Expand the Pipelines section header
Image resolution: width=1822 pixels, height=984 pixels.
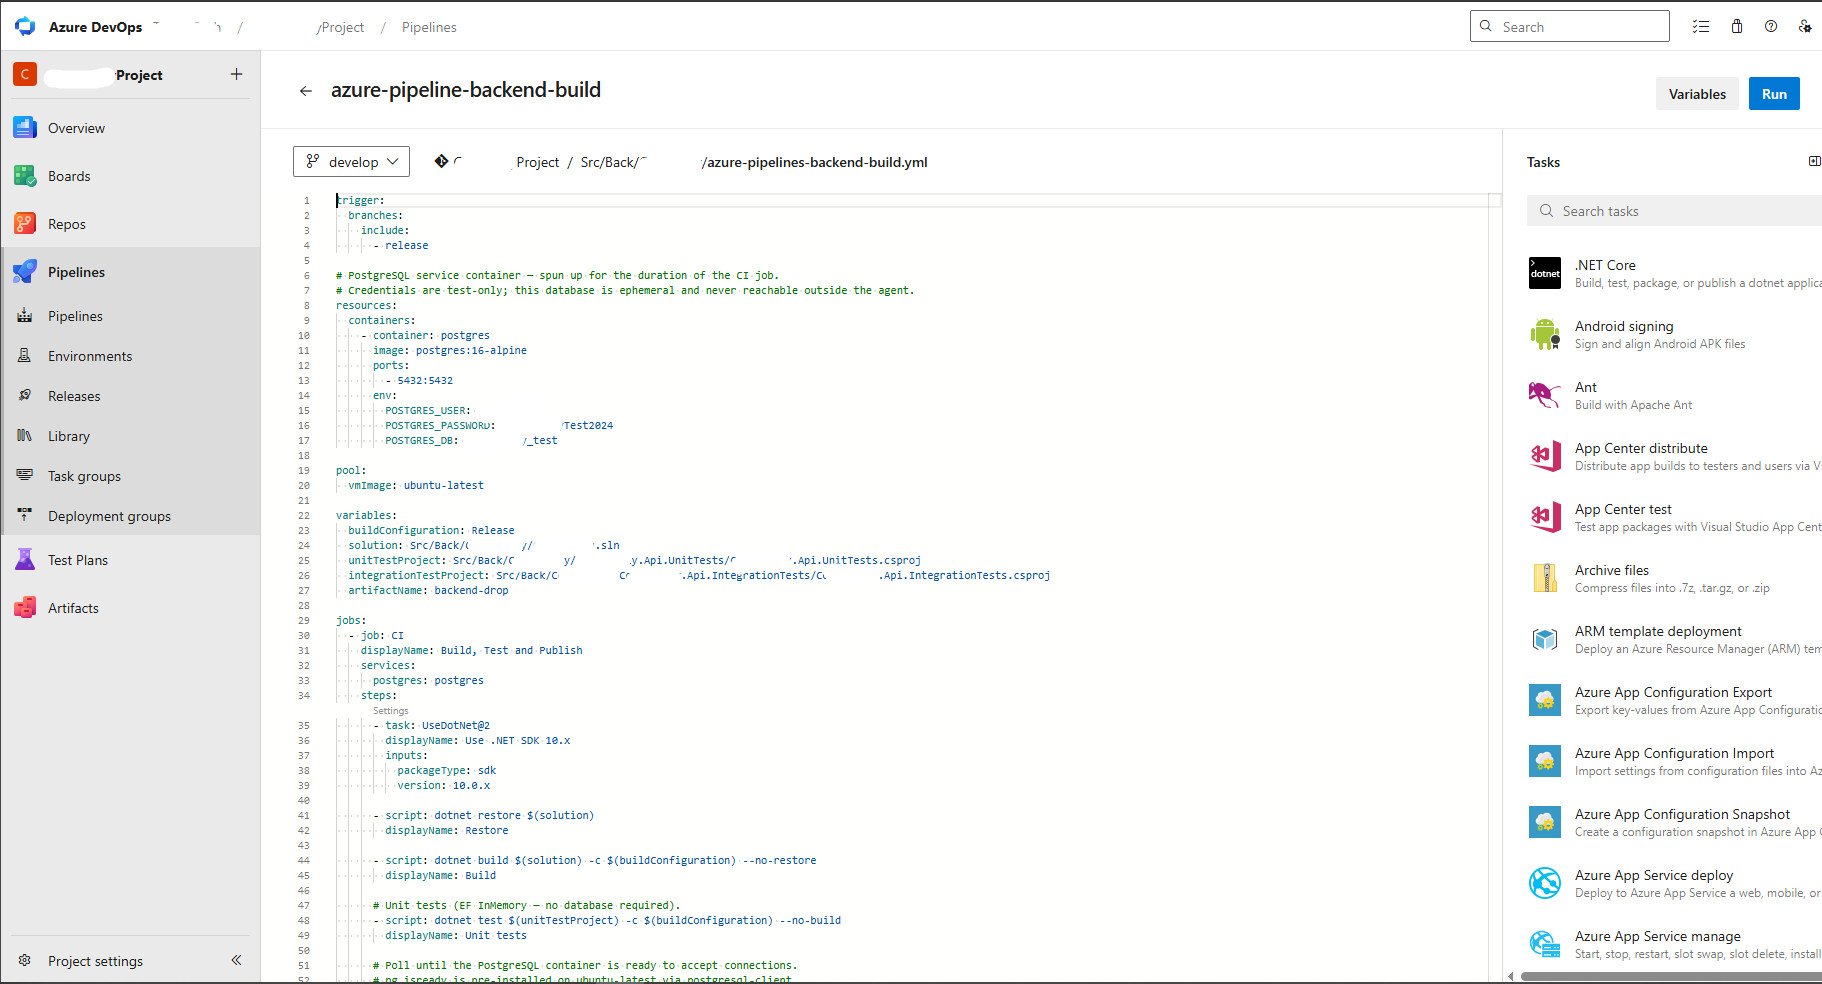pyautogui.click(x=130, y=272)
